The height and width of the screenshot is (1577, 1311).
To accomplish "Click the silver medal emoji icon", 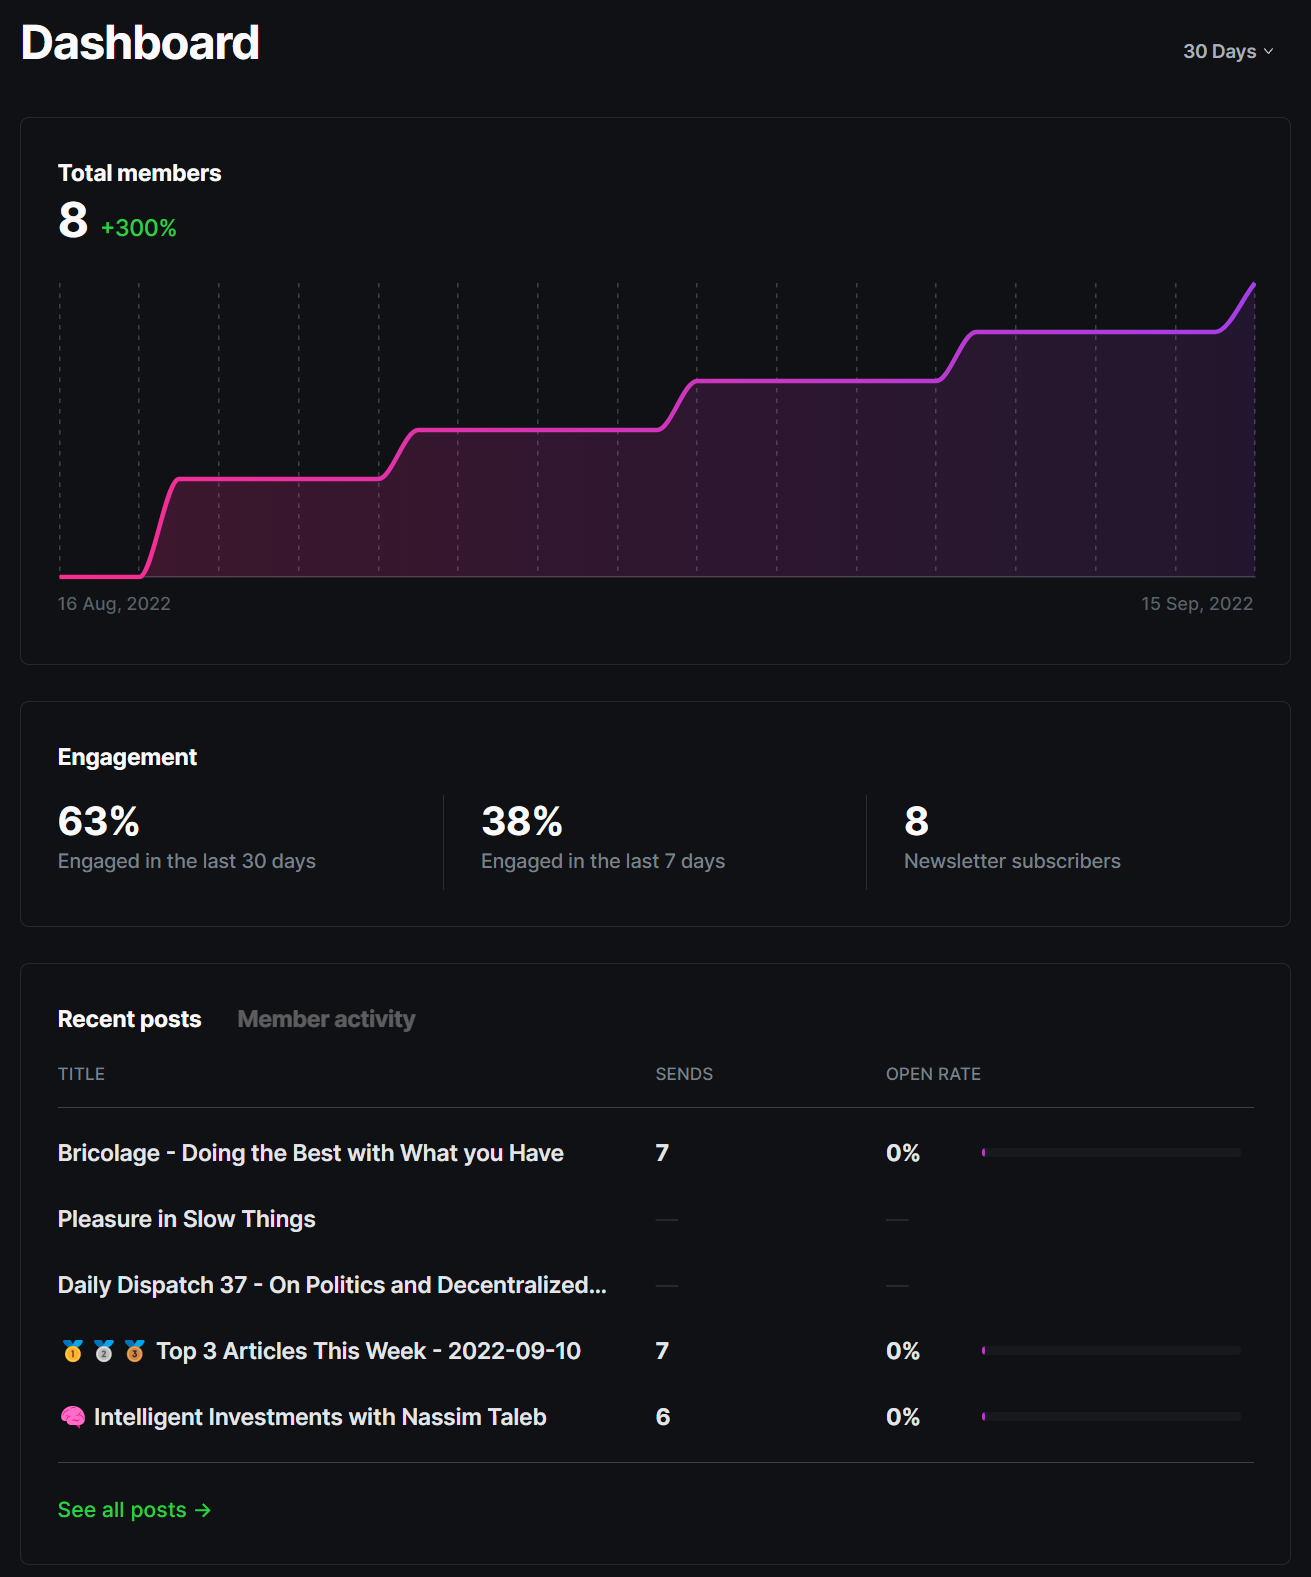I will pos(104,1351).
